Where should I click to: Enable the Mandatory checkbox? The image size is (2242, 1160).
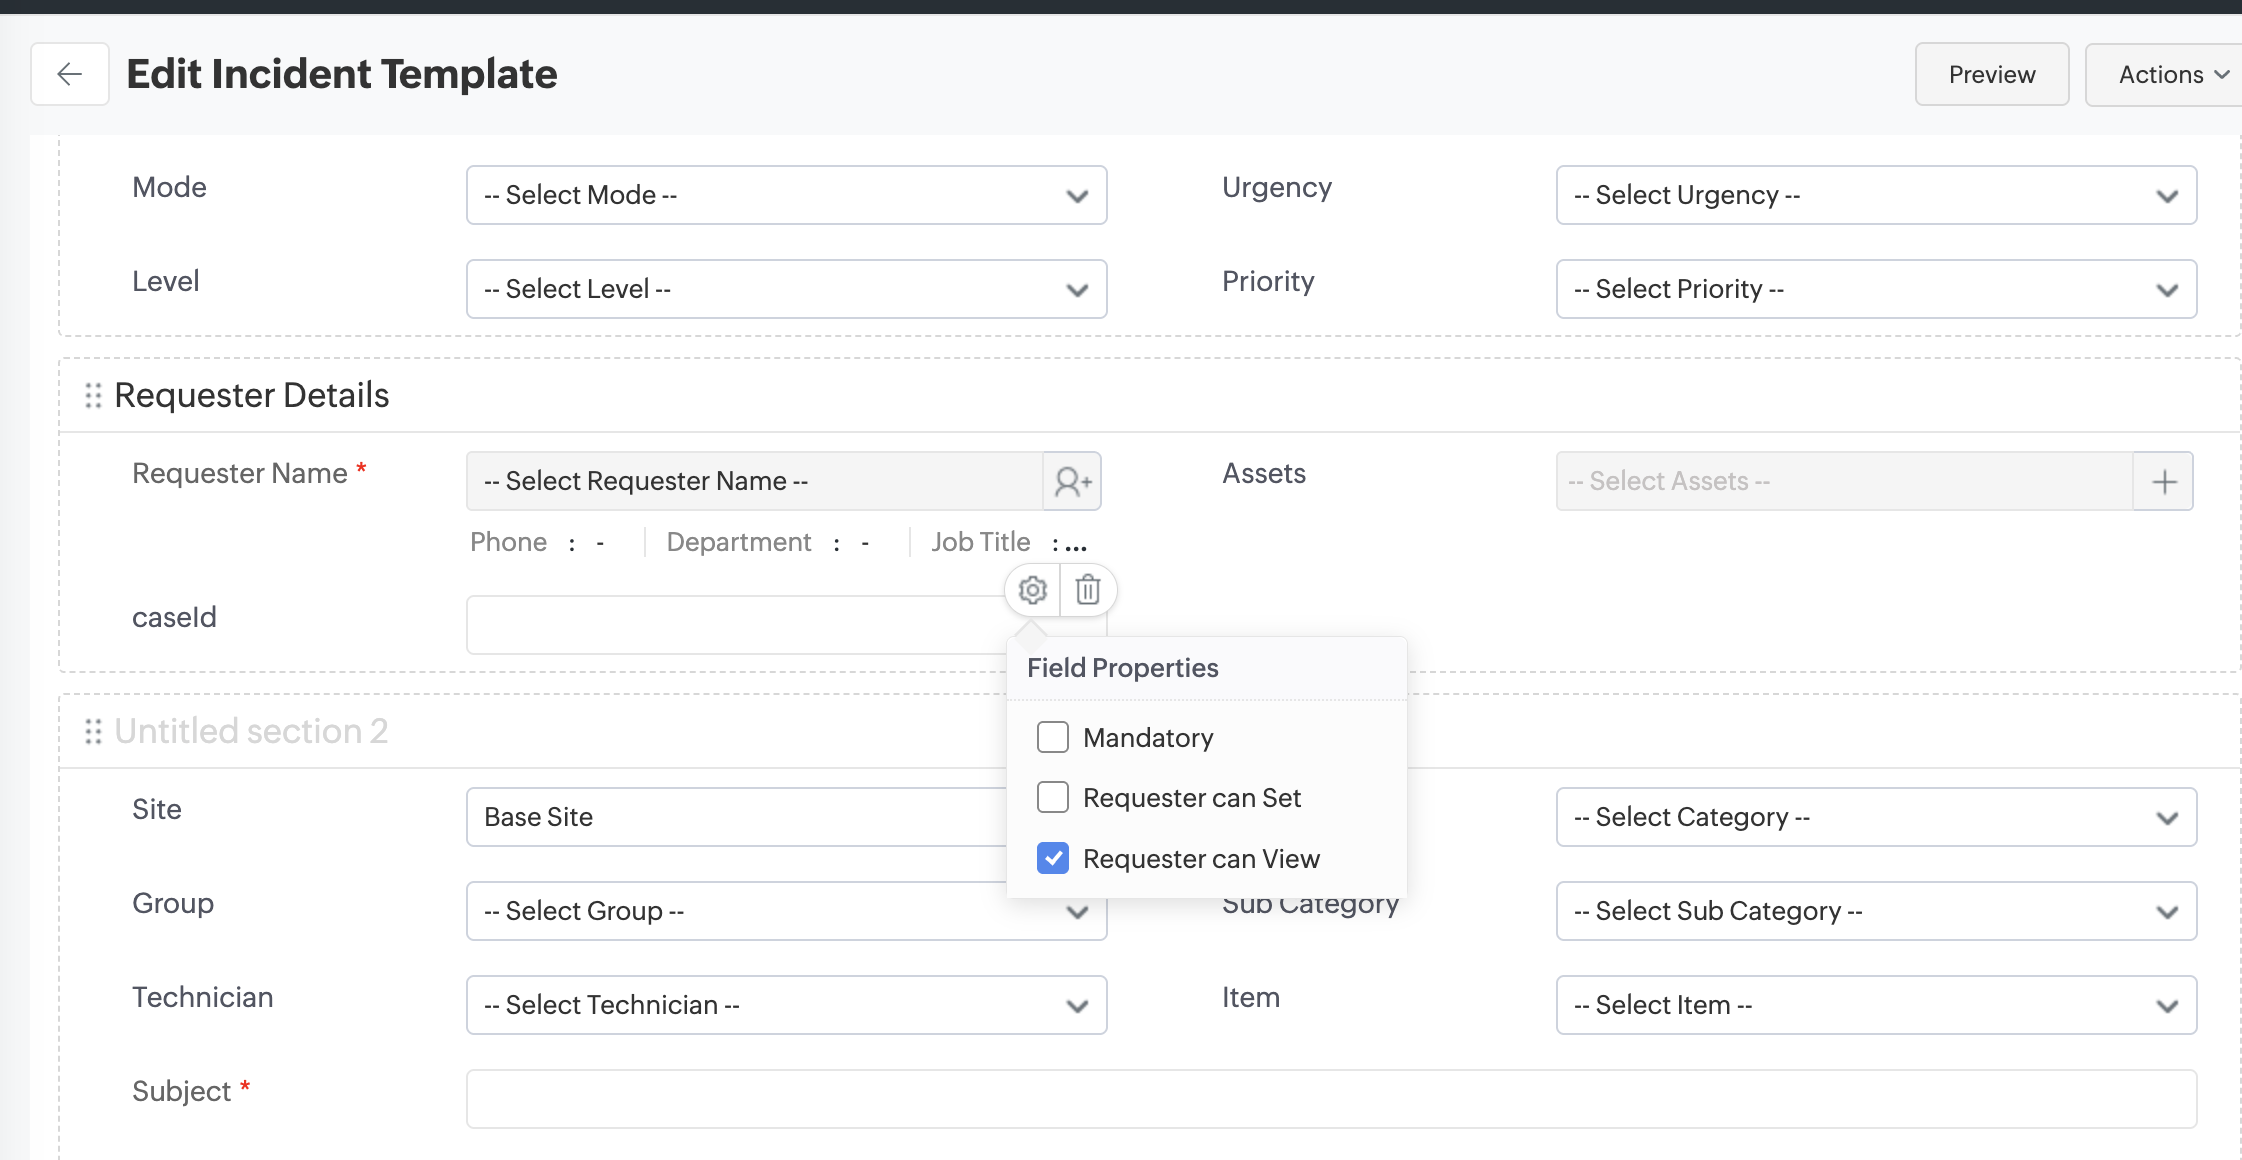[1053, 738]
